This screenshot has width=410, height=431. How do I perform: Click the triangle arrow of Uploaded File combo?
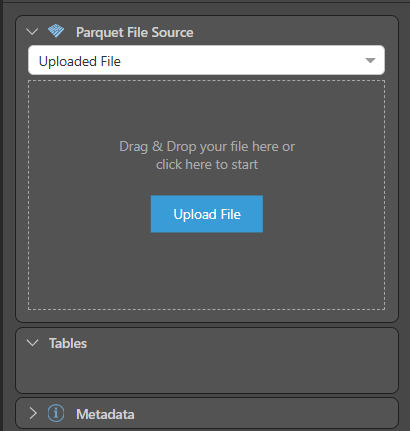(370, 60)
